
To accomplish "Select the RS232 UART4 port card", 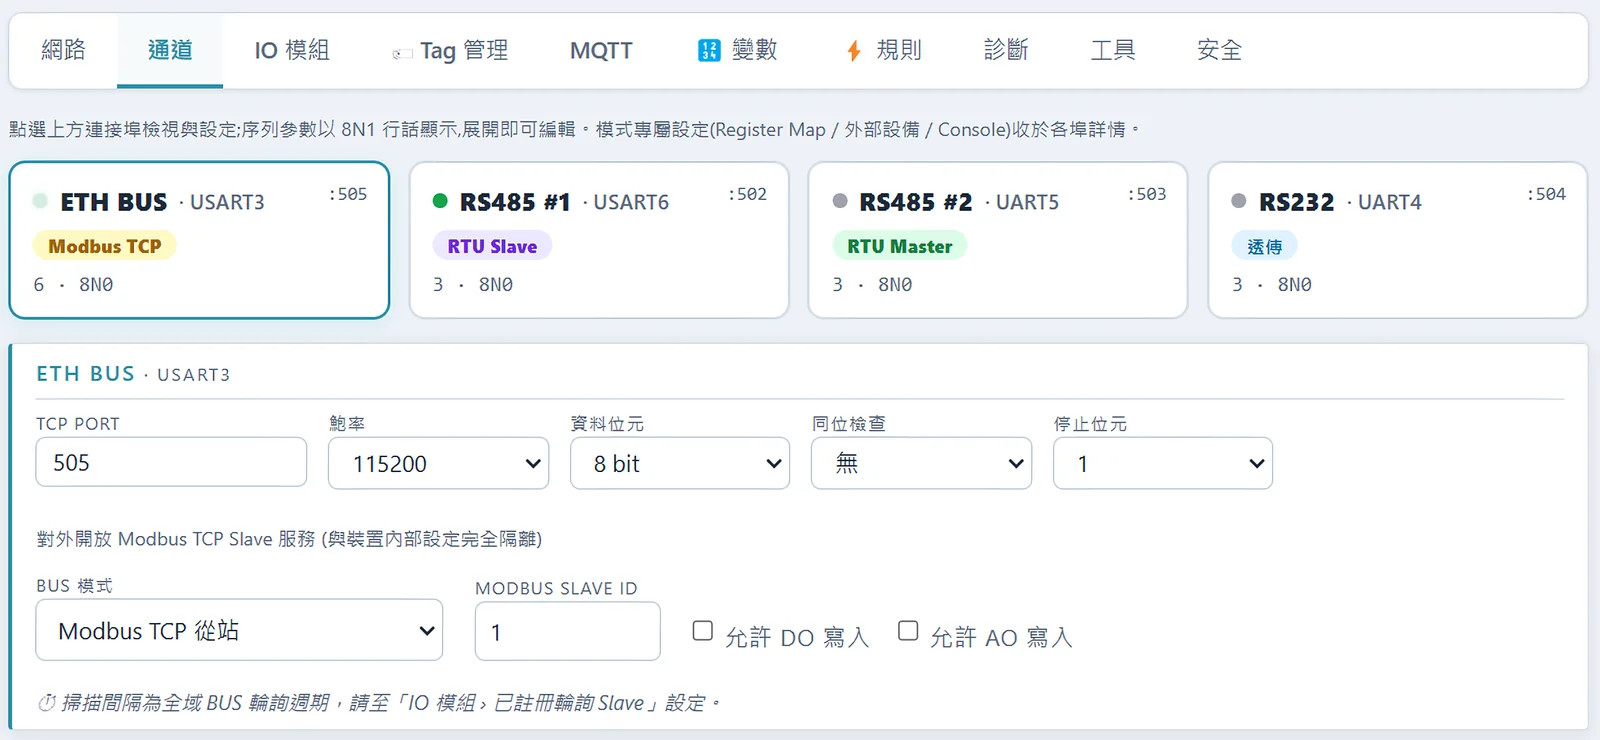I will pos(1397,240).
